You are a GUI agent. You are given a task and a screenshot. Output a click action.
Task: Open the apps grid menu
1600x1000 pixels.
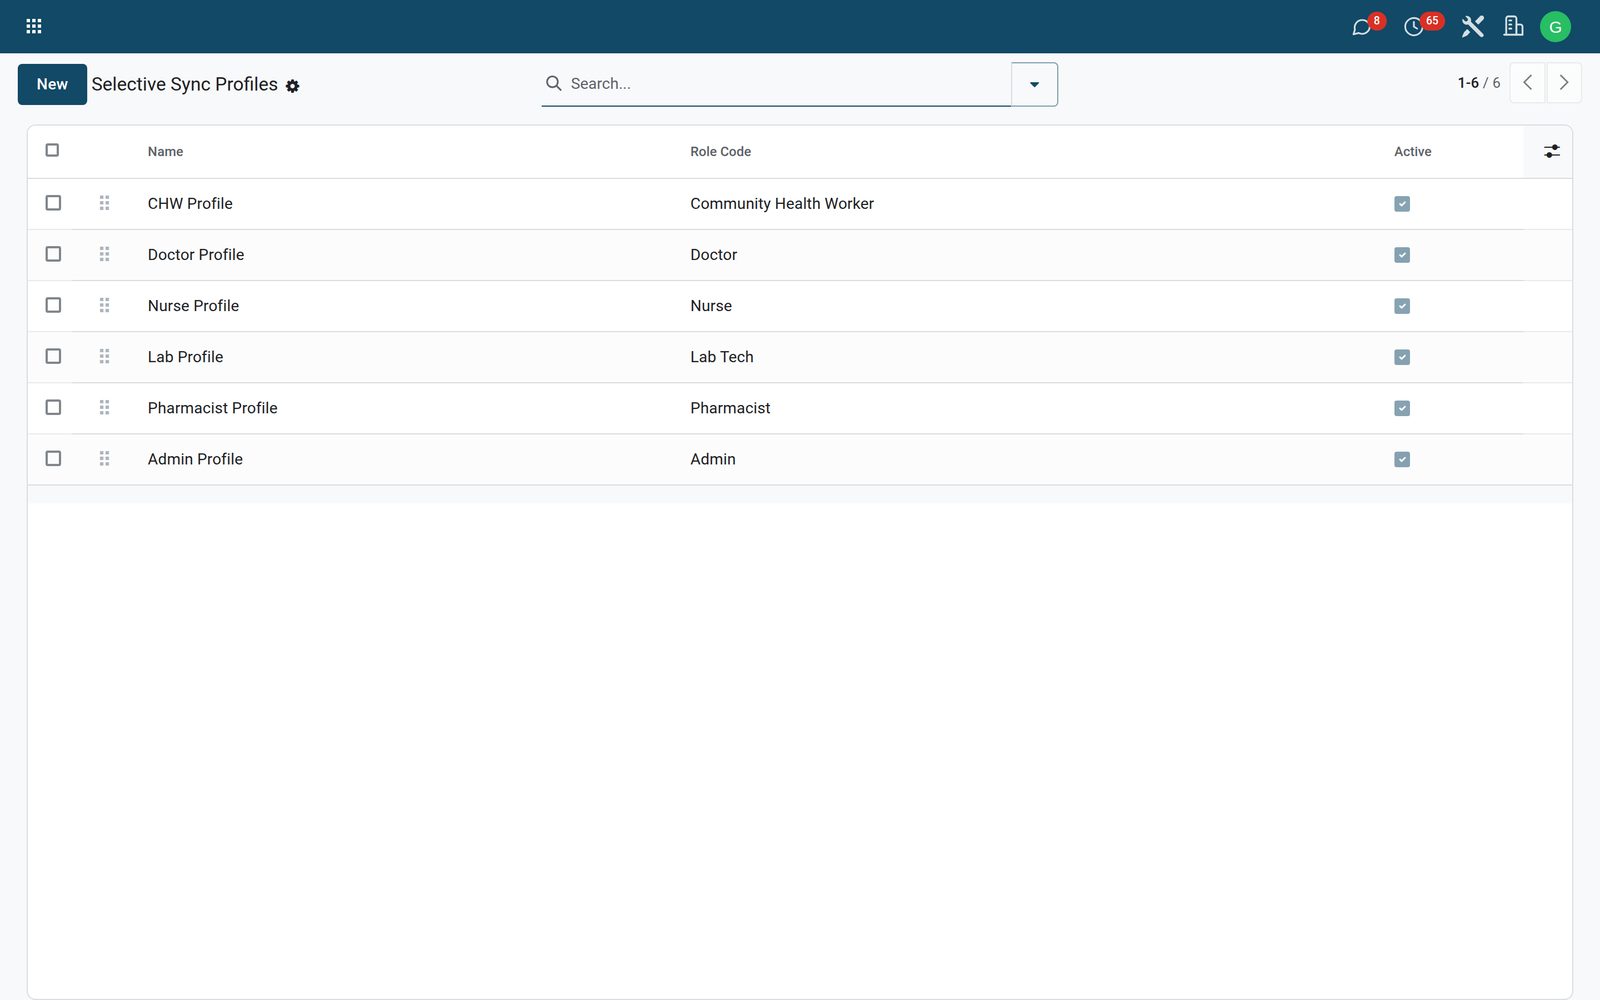(34, 27)
